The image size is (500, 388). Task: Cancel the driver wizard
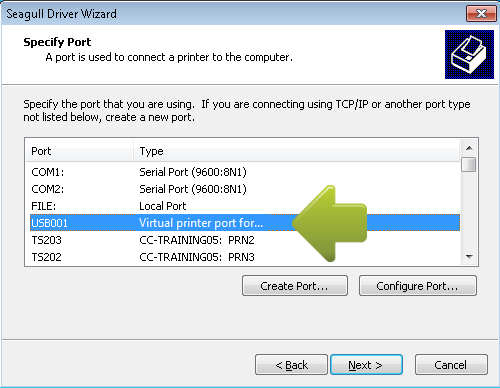(451, 365)
